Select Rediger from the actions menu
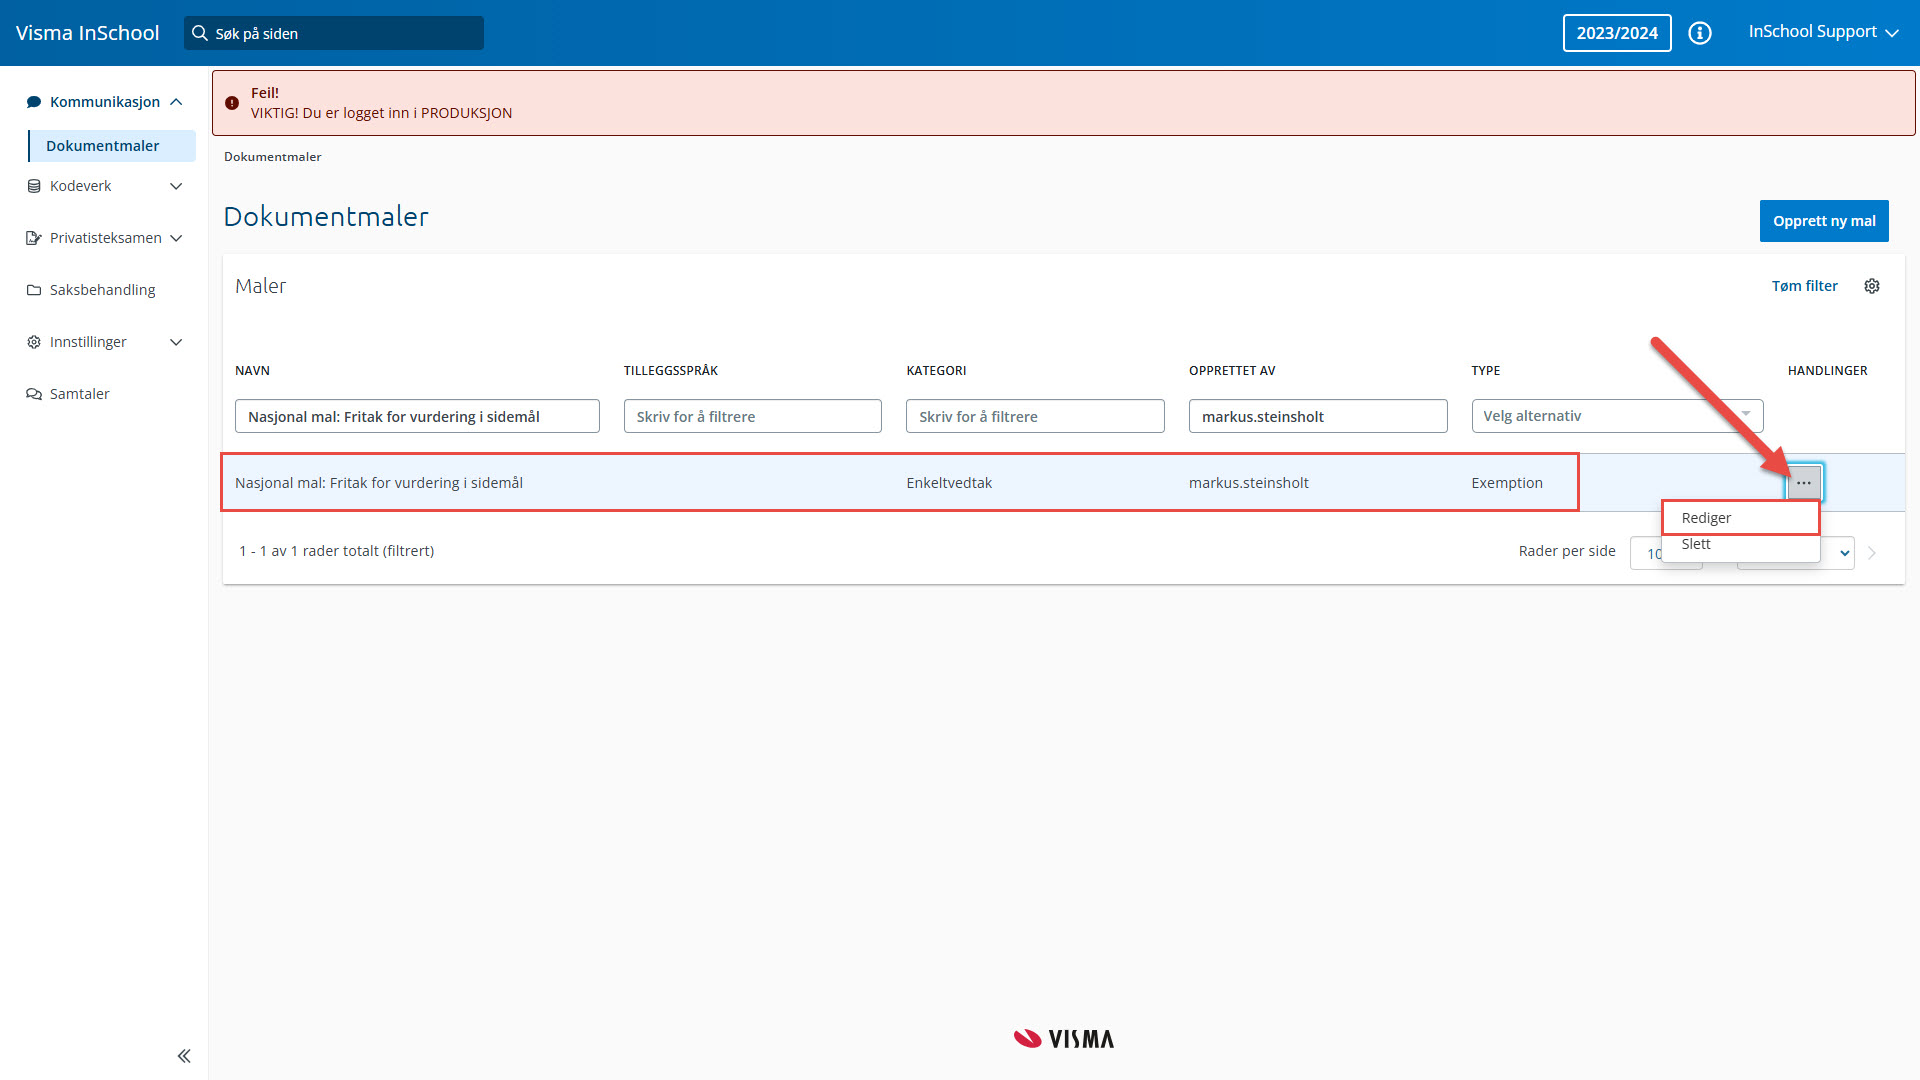 1706,518
